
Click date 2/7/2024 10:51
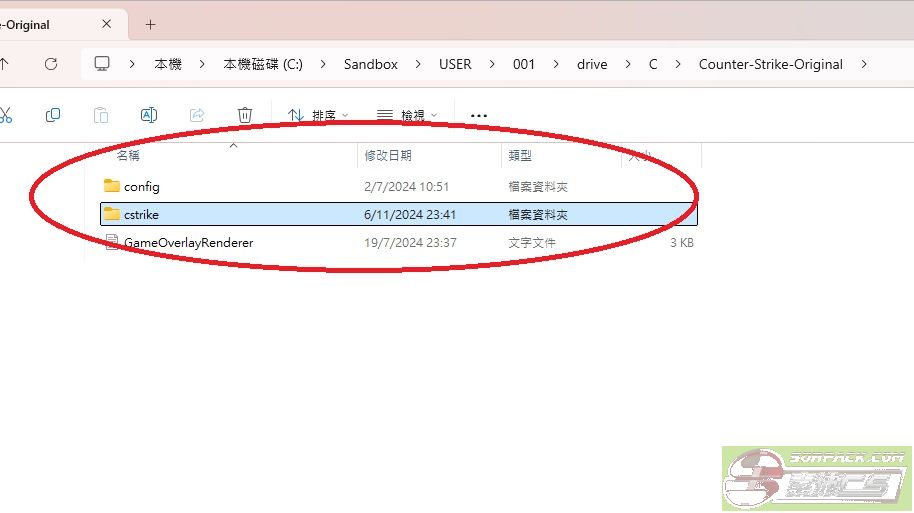pyautogui.click(x=406, y=187)
